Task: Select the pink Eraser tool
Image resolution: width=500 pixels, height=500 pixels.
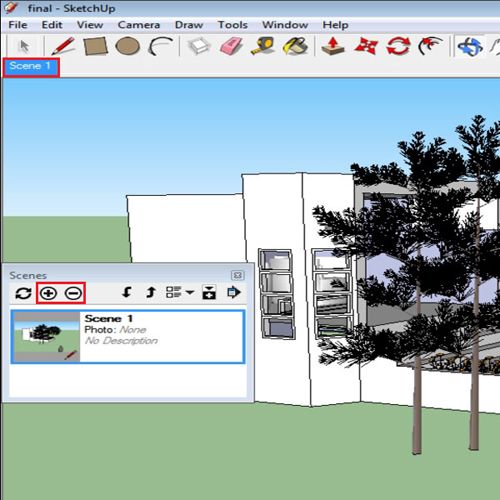Action: click(231, 46)
